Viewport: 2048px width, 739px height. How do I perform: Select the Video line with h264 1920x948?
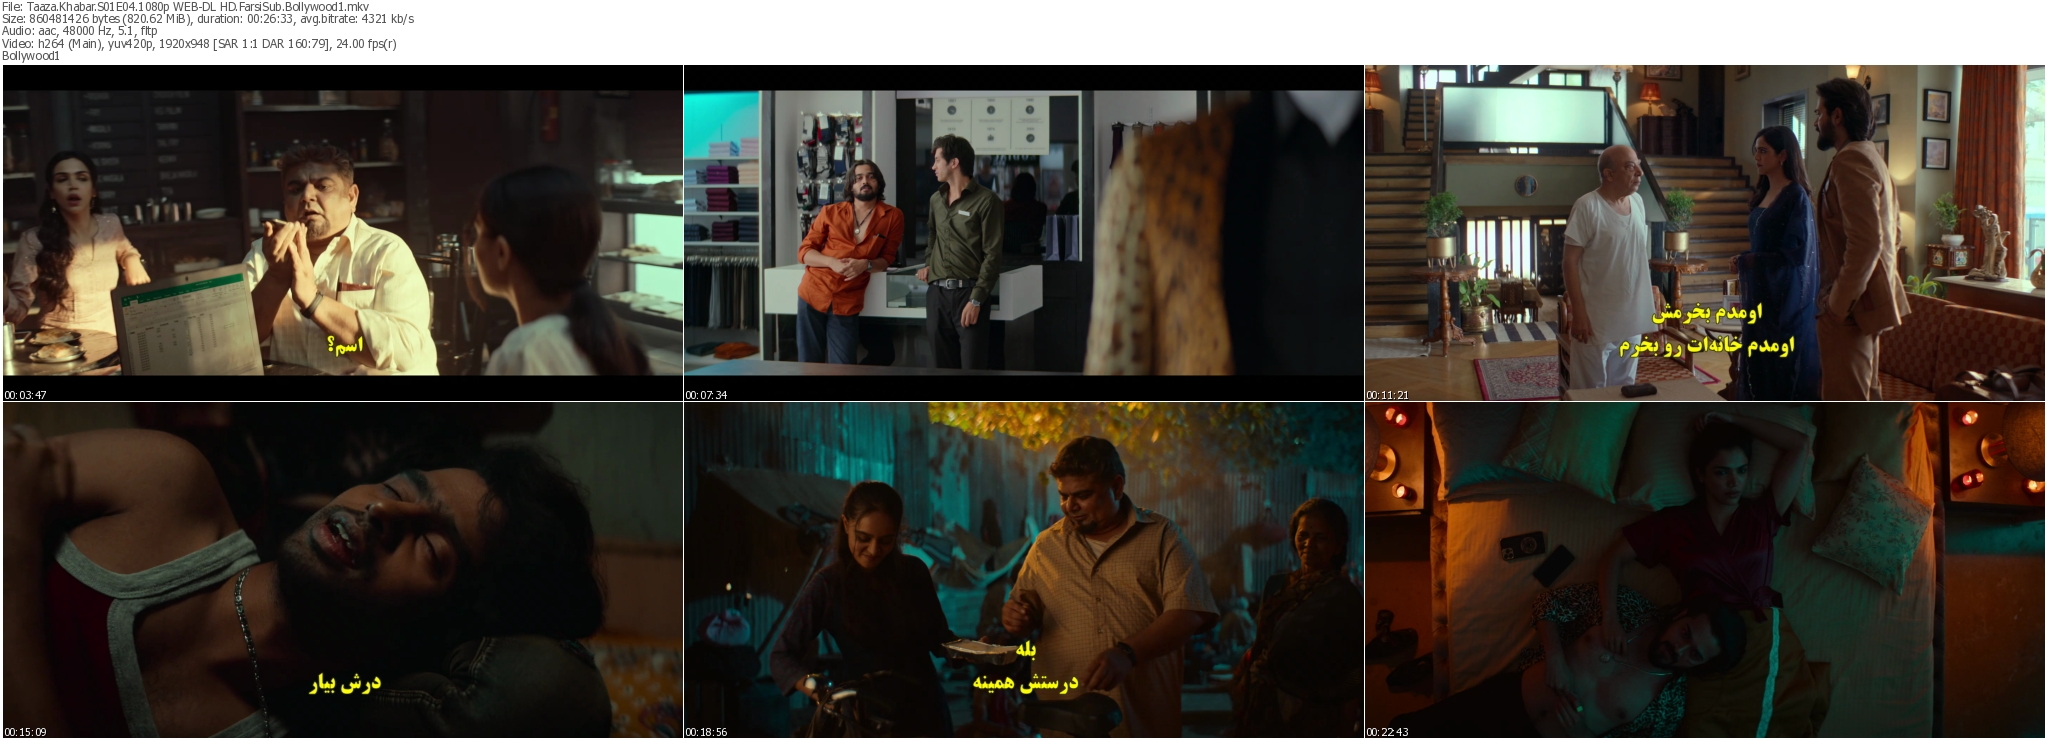(199, 43)
